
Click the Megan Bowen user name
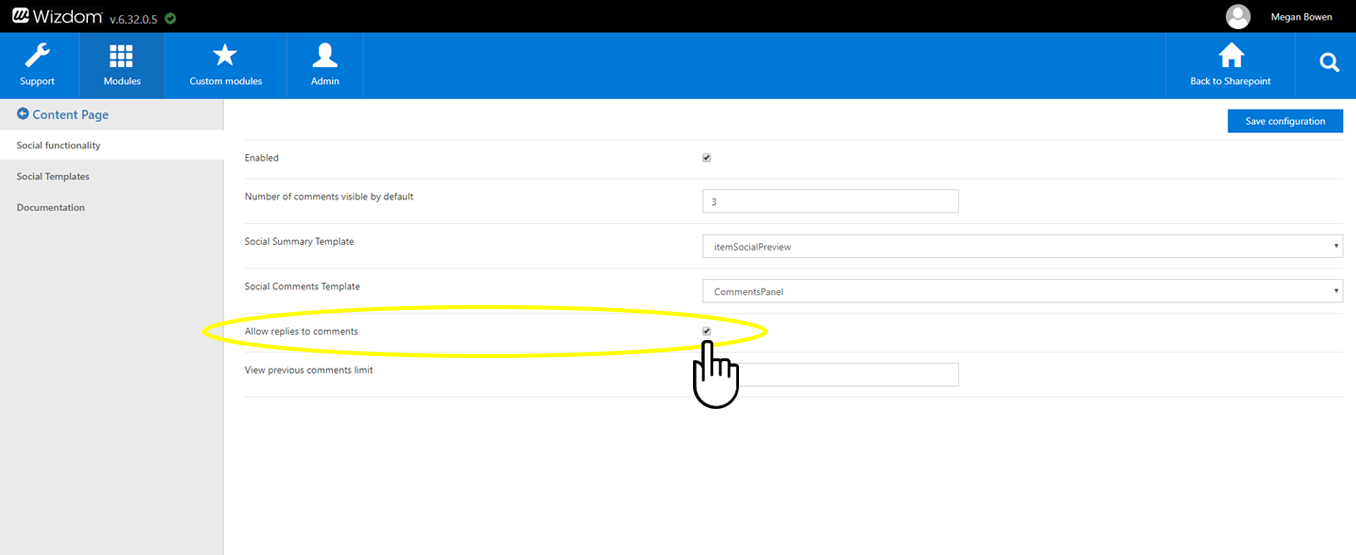1301,17
